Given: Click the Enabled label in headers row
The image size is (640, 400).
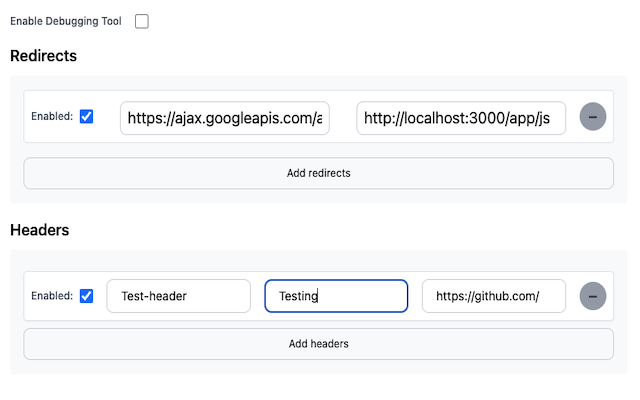Looking at the screenshot, I should (x=52, y=296).
